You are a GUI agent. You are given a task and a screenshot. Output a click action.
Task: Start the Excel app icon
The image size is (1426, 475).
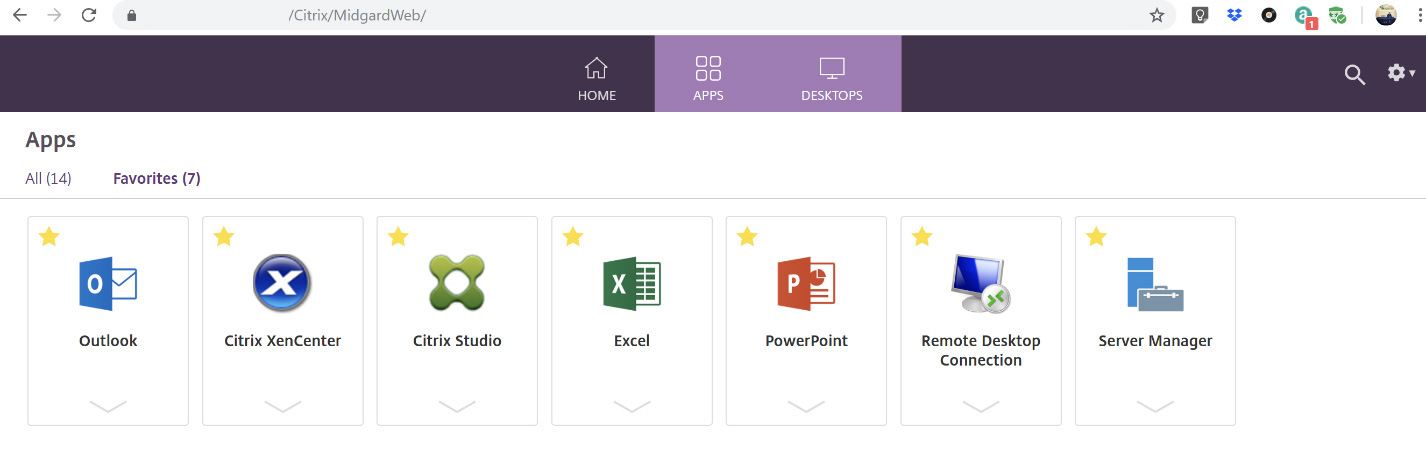tap(632, 283)
